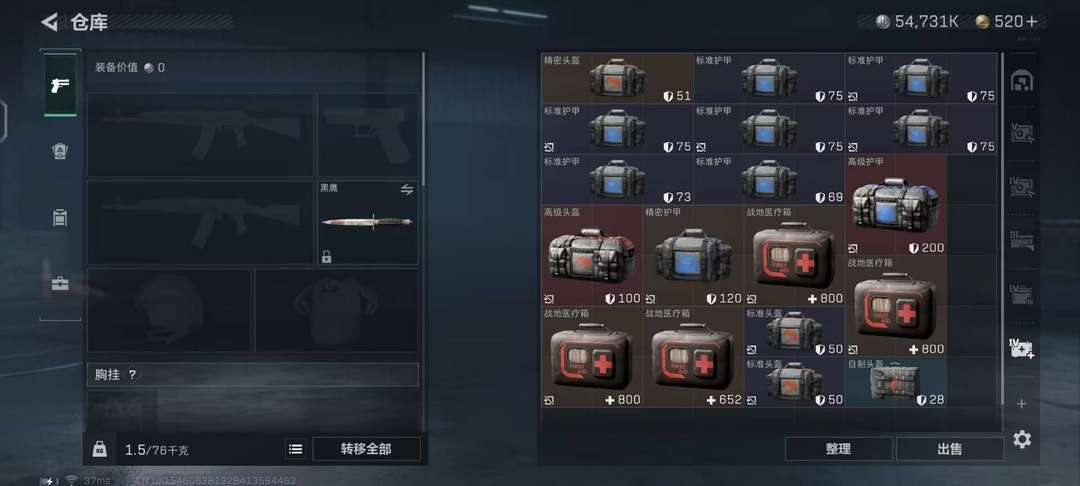Image resolution: width=1080 pixels, height=486 pixels.
Task: Click the question mark next to 胸挂
Action: tap(132, 375)
